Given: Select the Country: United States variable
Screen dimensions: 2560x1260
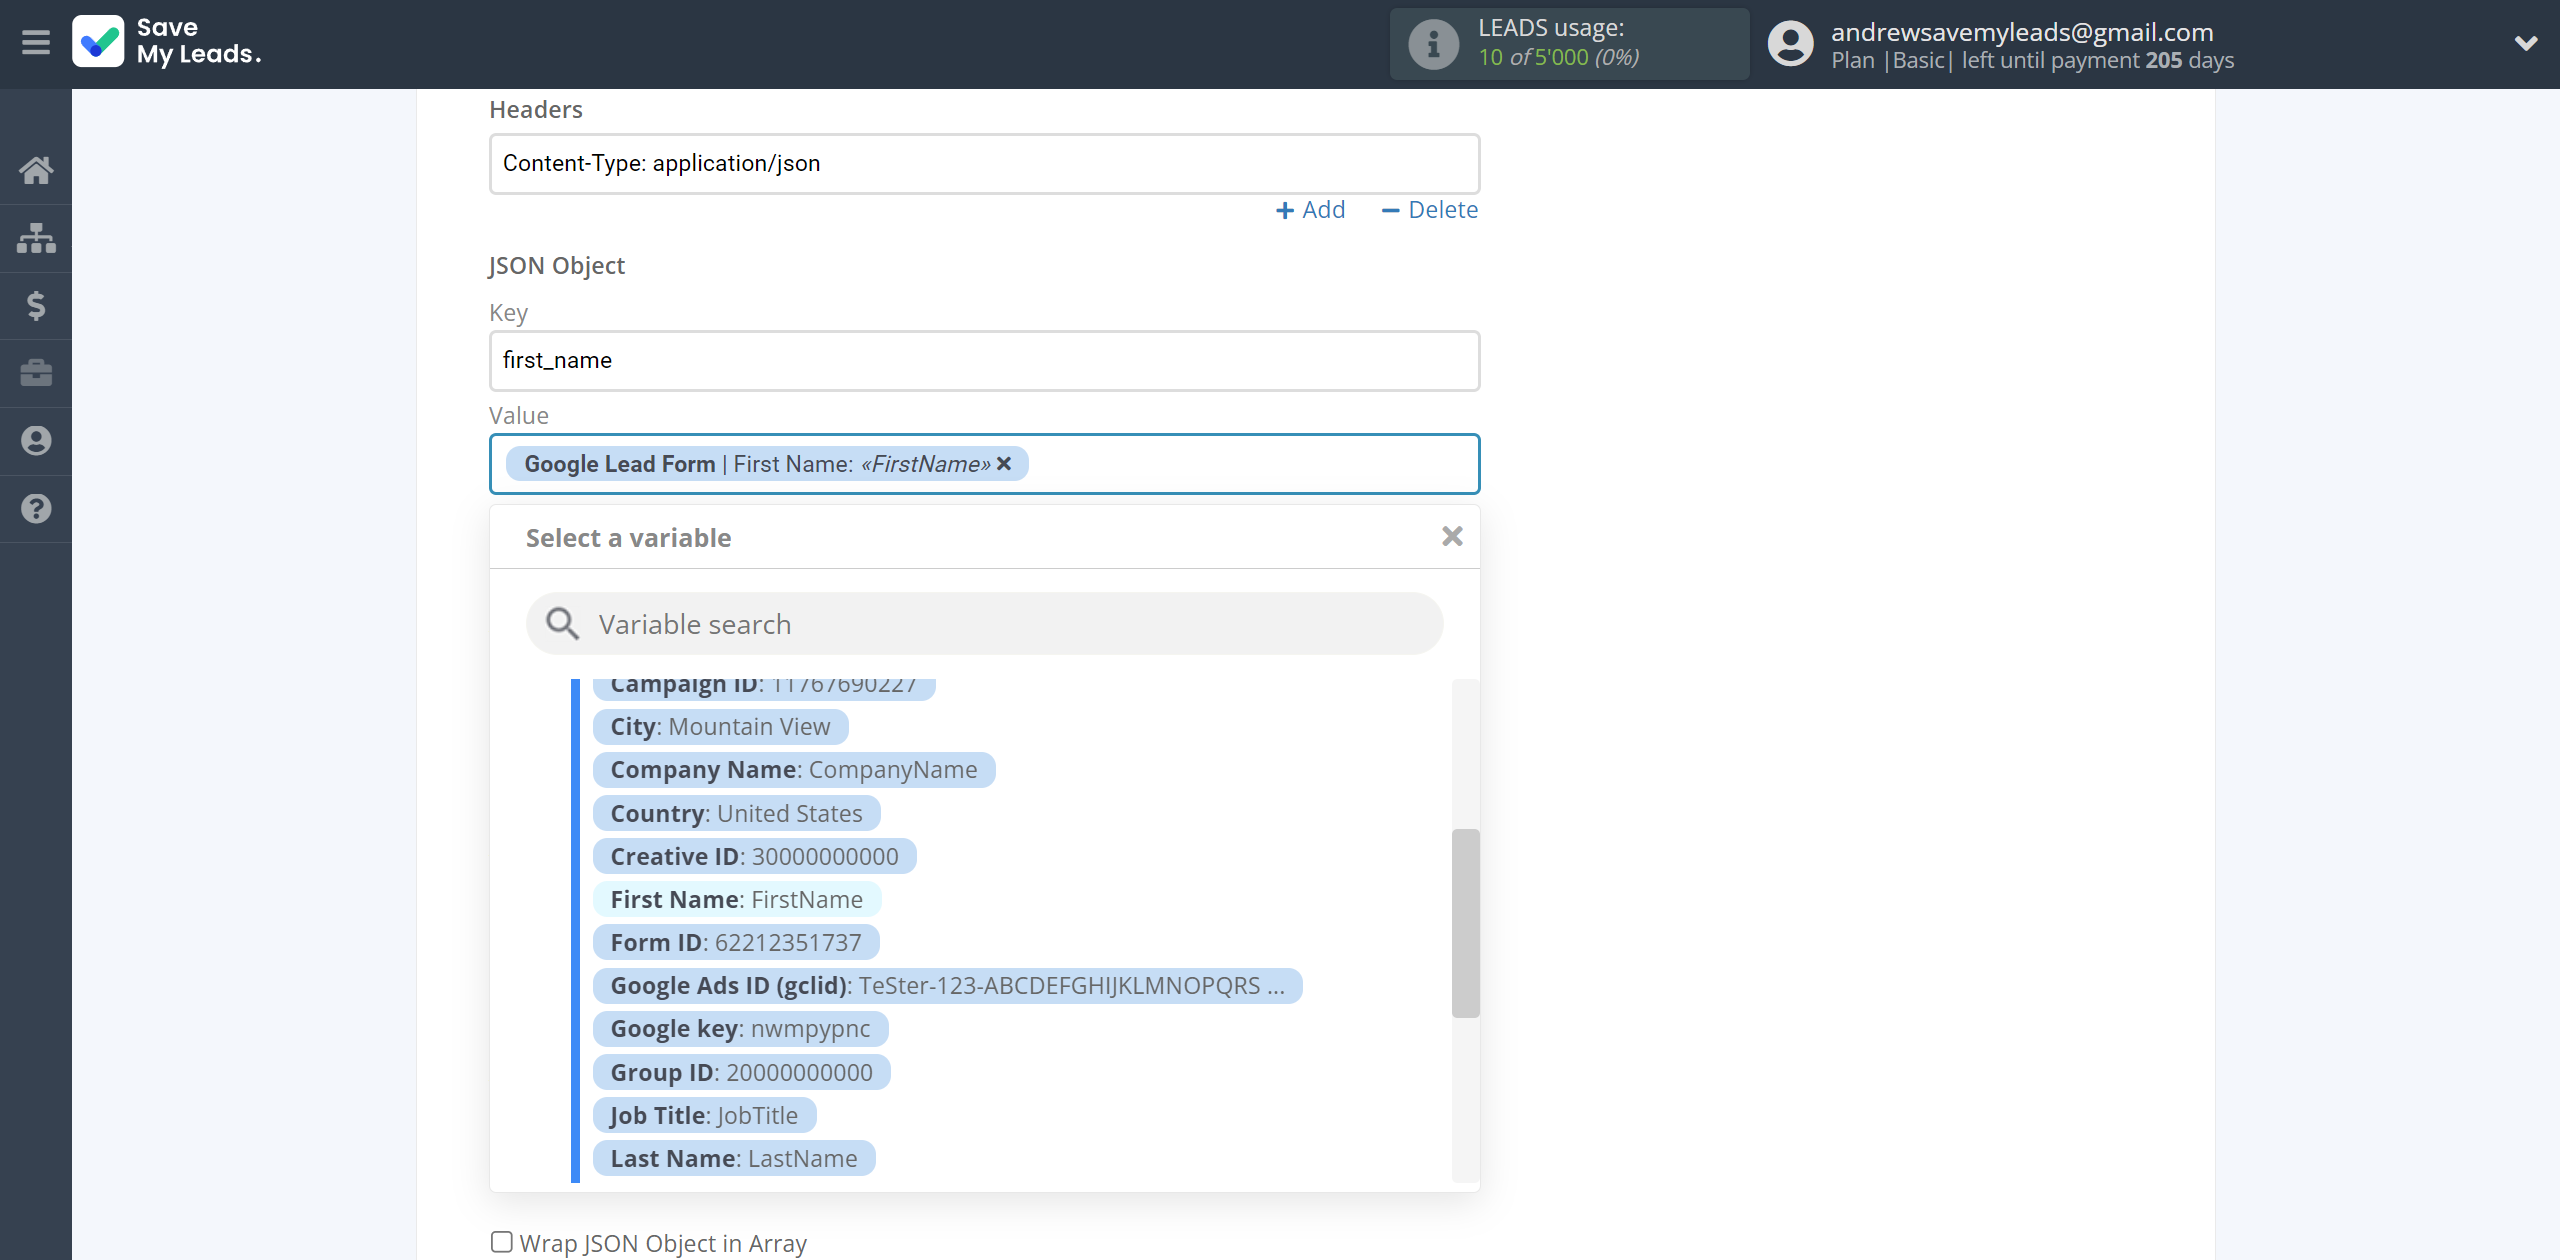Looking at the screenshot, I should click(737, 814).
